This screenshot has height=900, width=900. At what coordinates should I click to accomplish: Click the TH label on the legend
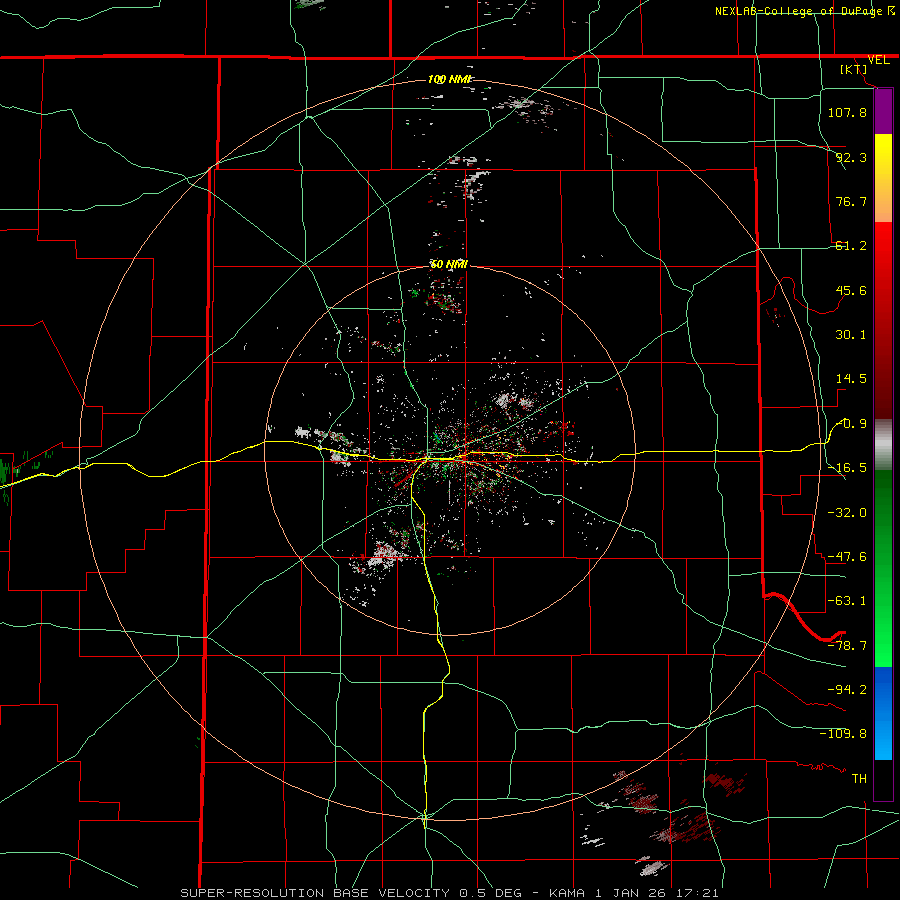(859, 778)
